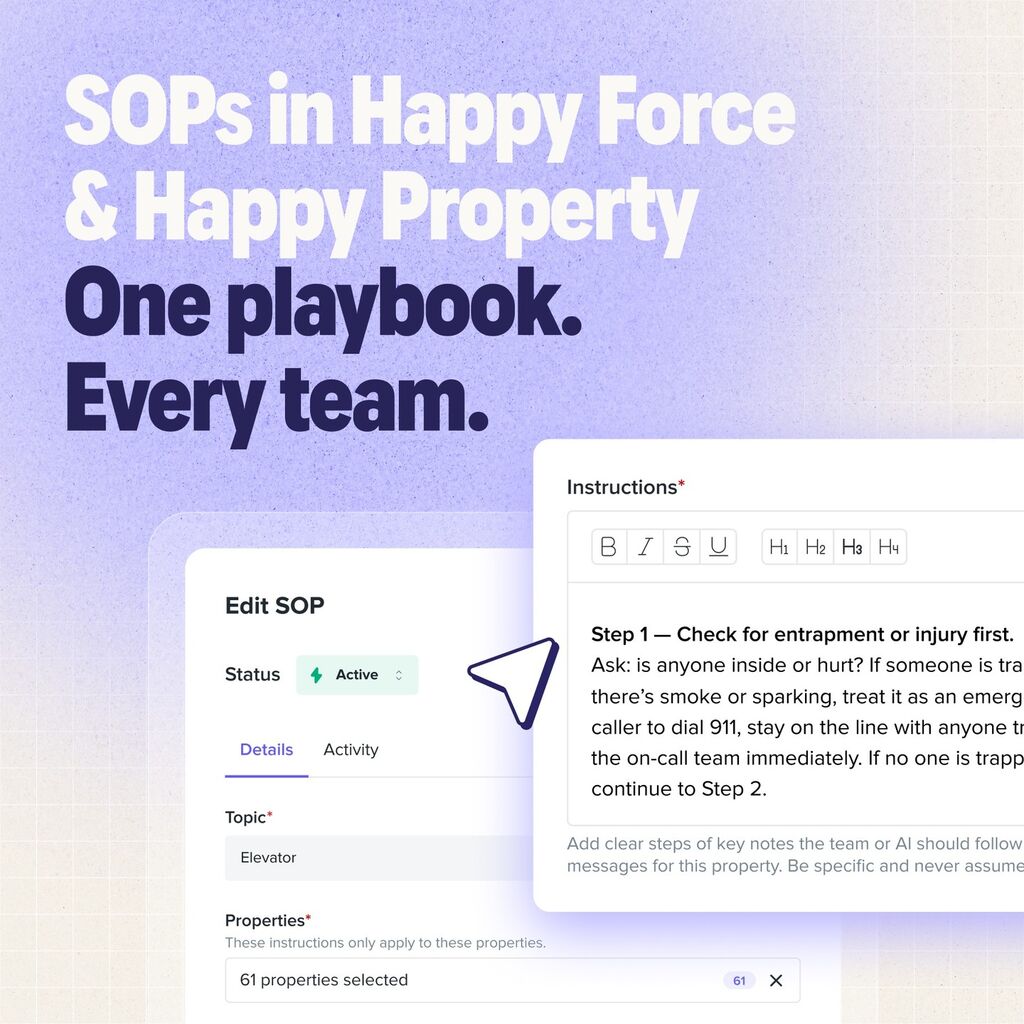
Task: Click the 'continue to Step 2.' text
Action: point(679,789)
